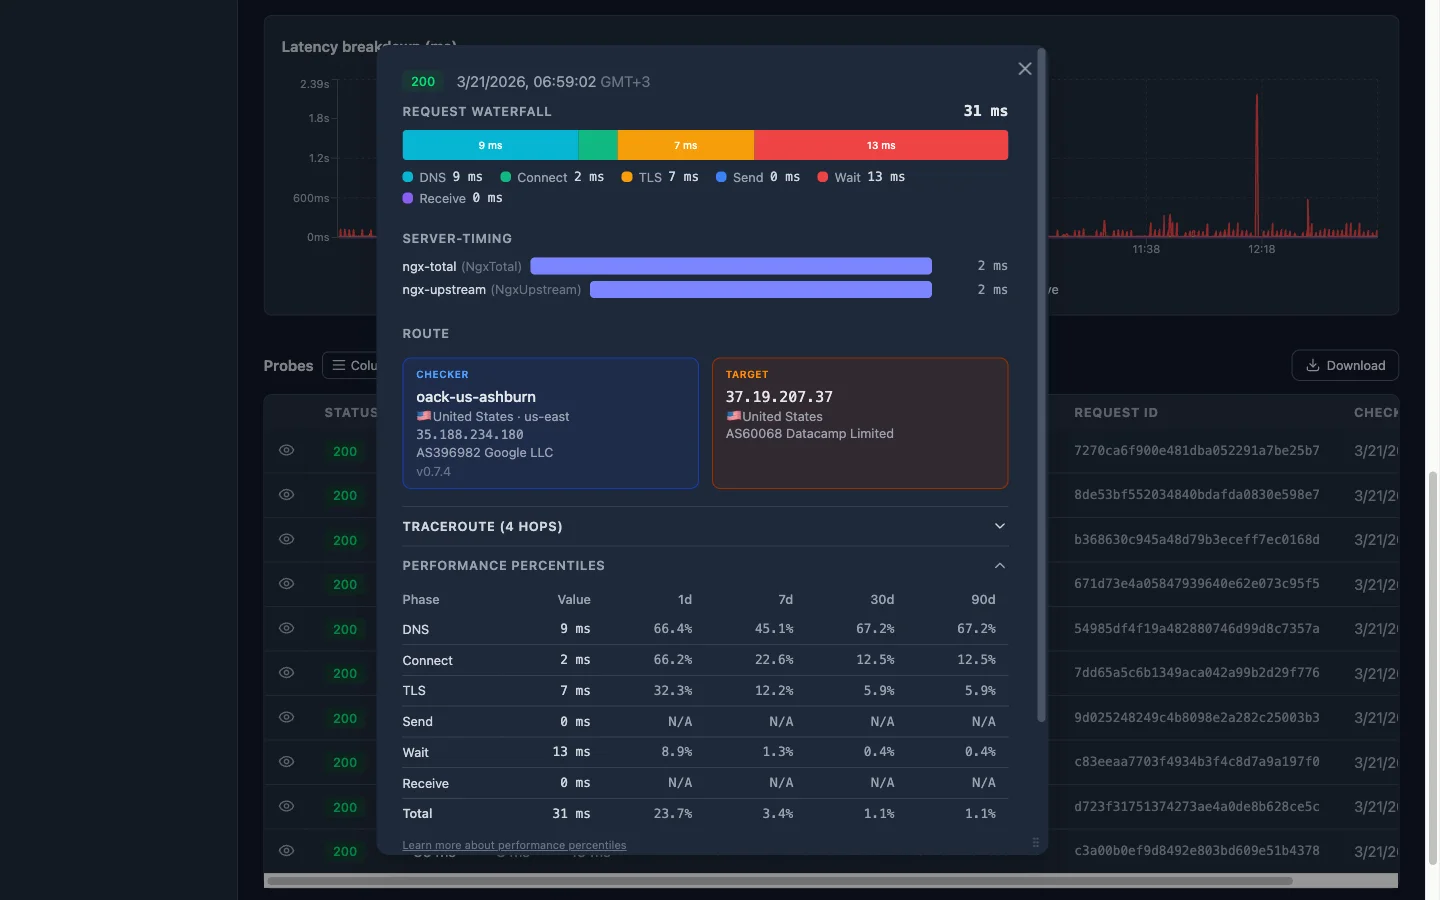The width and height of the screenshot is (1440, 900).
Task: Click eye icon in the 7dd65a5c request row
Action: (286, 673)
